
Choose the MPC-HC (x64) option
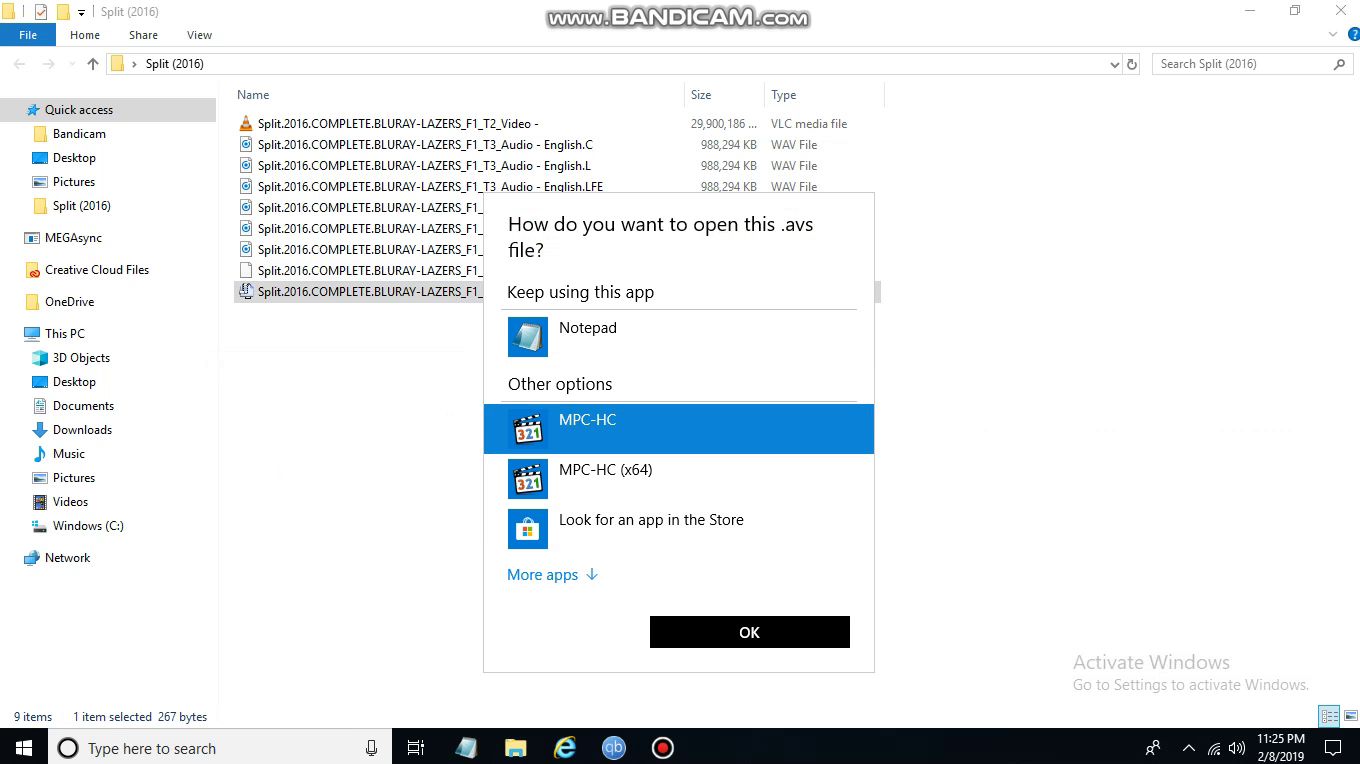(x=679, y=479)
